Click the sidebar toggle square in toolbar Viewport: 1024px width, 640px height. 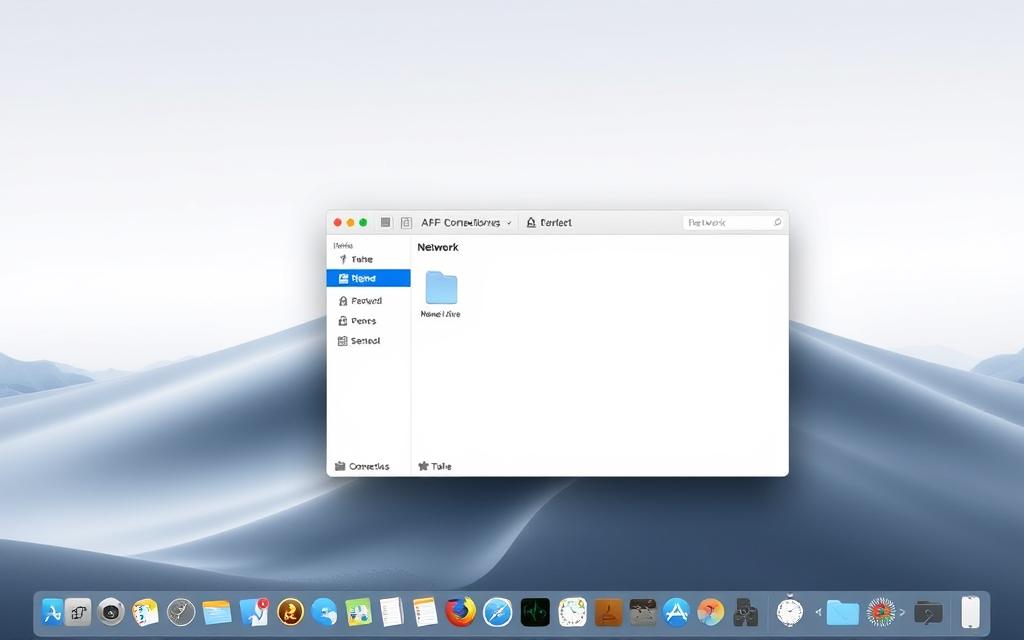point(386,223)
